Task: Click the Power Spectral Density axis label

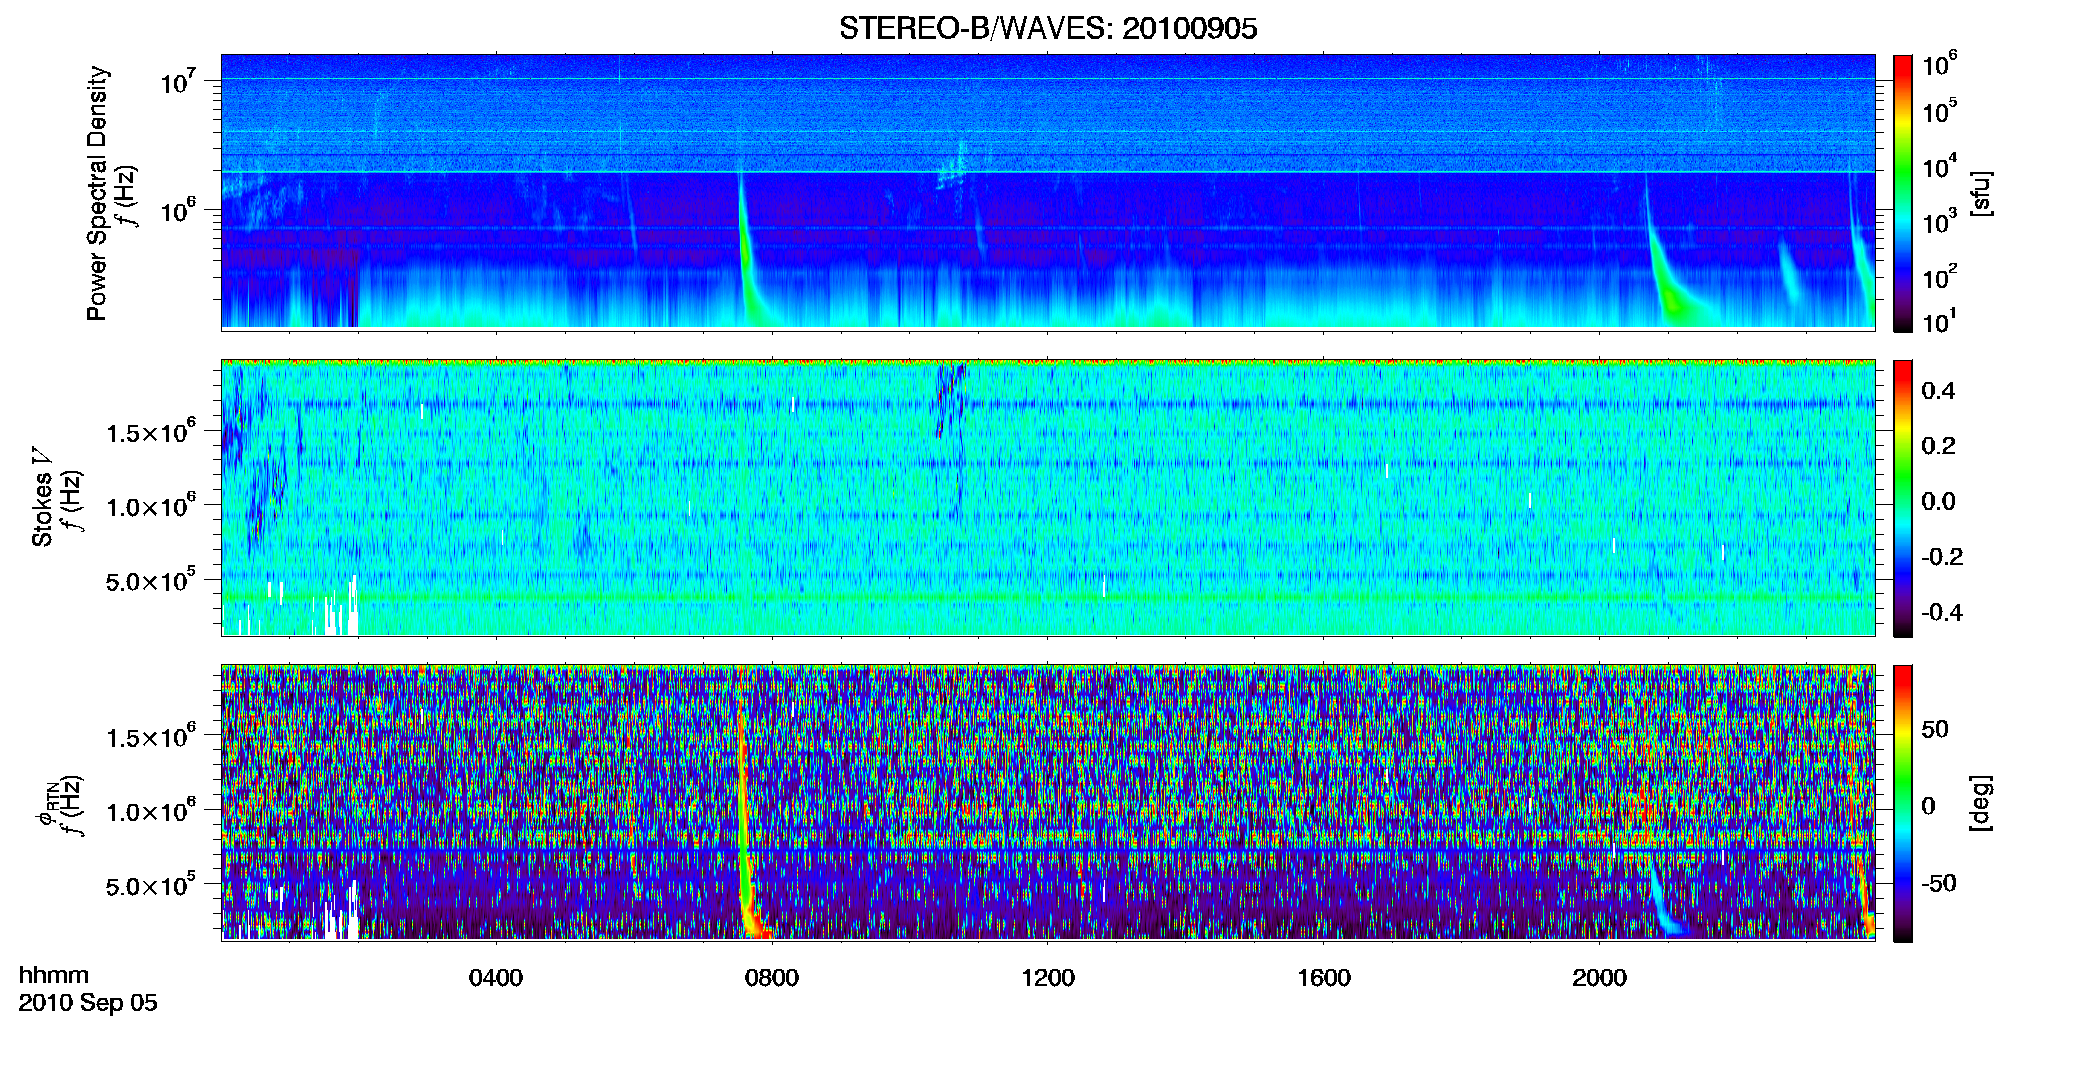Action: (x=96, y=193)
